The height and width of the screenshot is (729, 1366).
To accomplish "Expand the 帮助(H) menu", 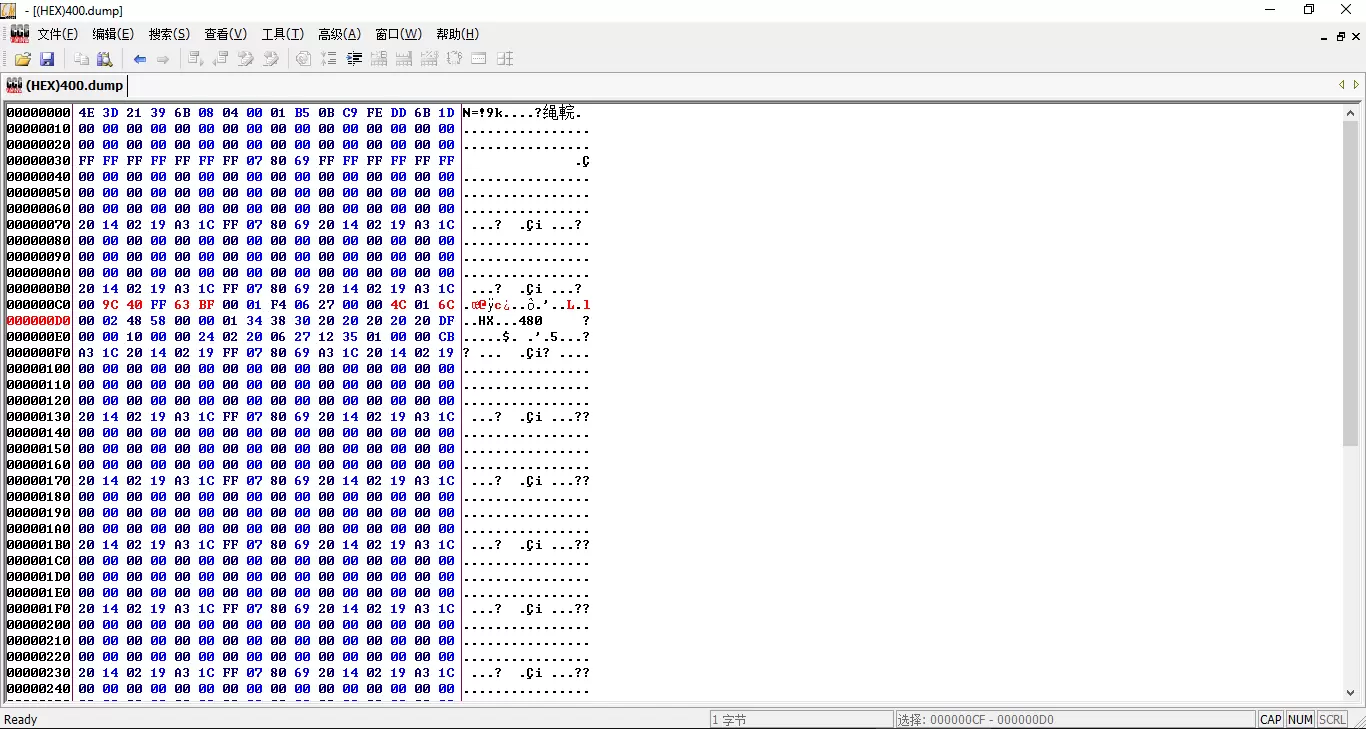I will [457, 34].
